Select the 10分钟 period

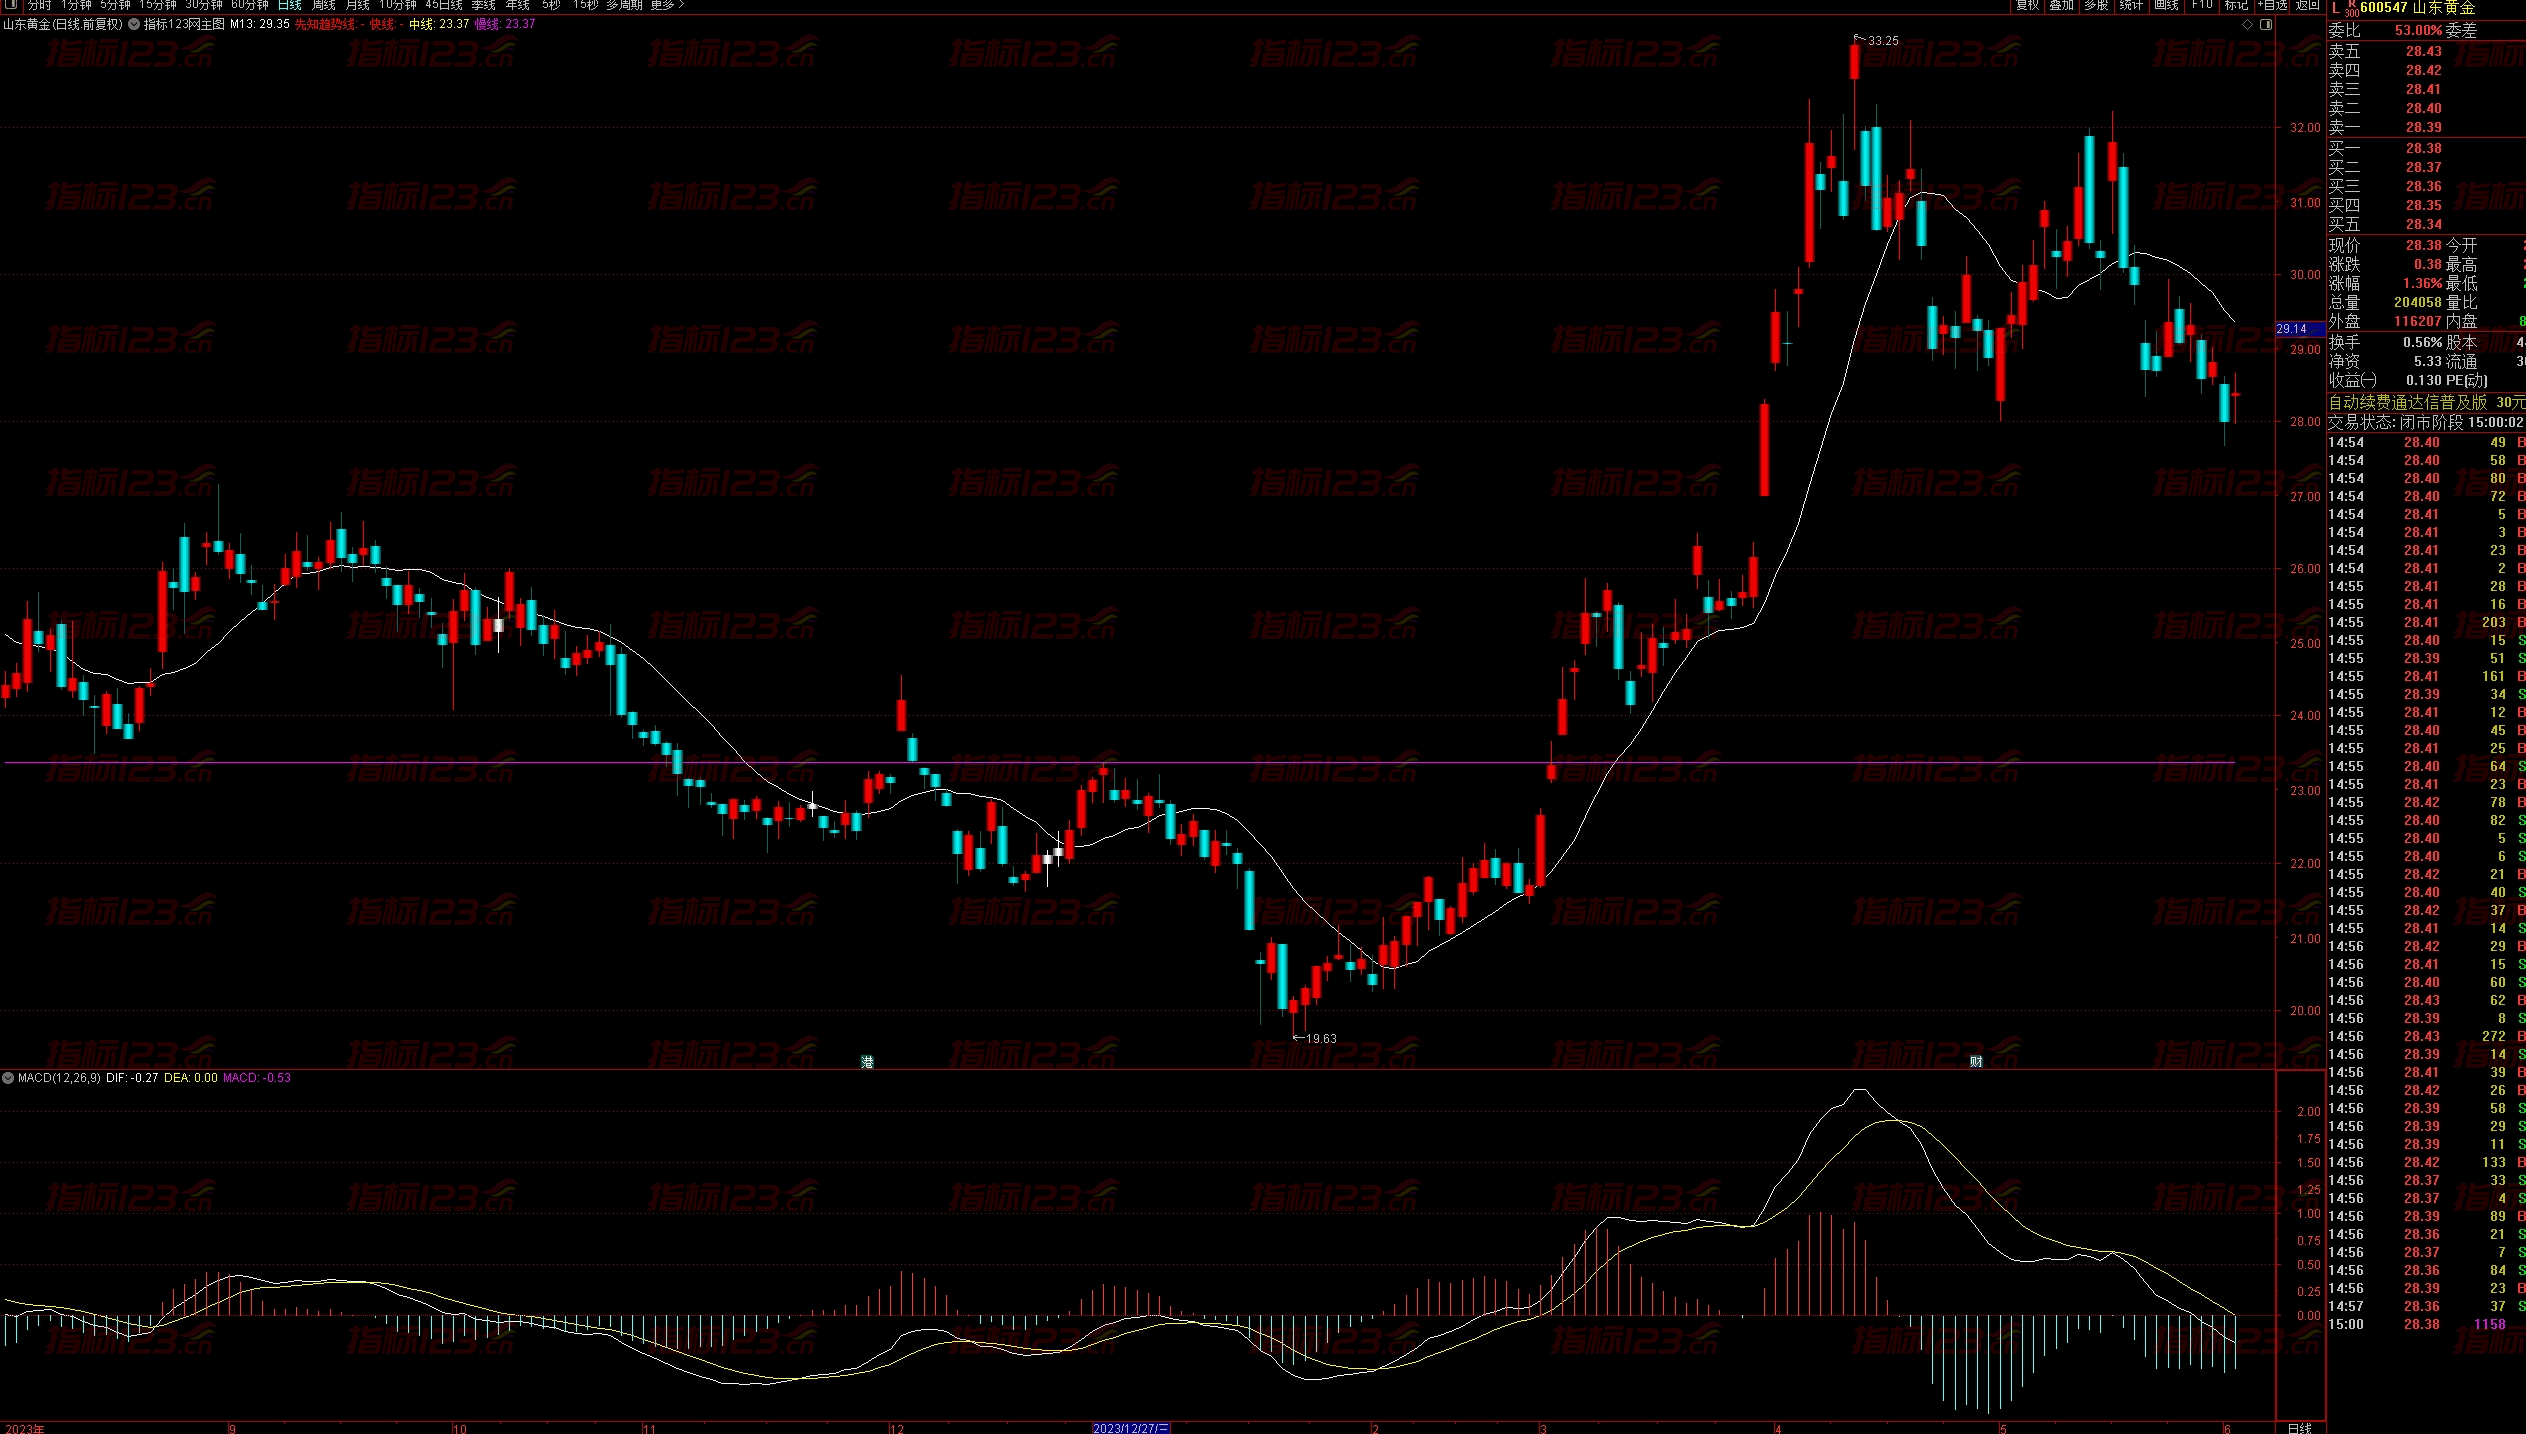point(398,5)
